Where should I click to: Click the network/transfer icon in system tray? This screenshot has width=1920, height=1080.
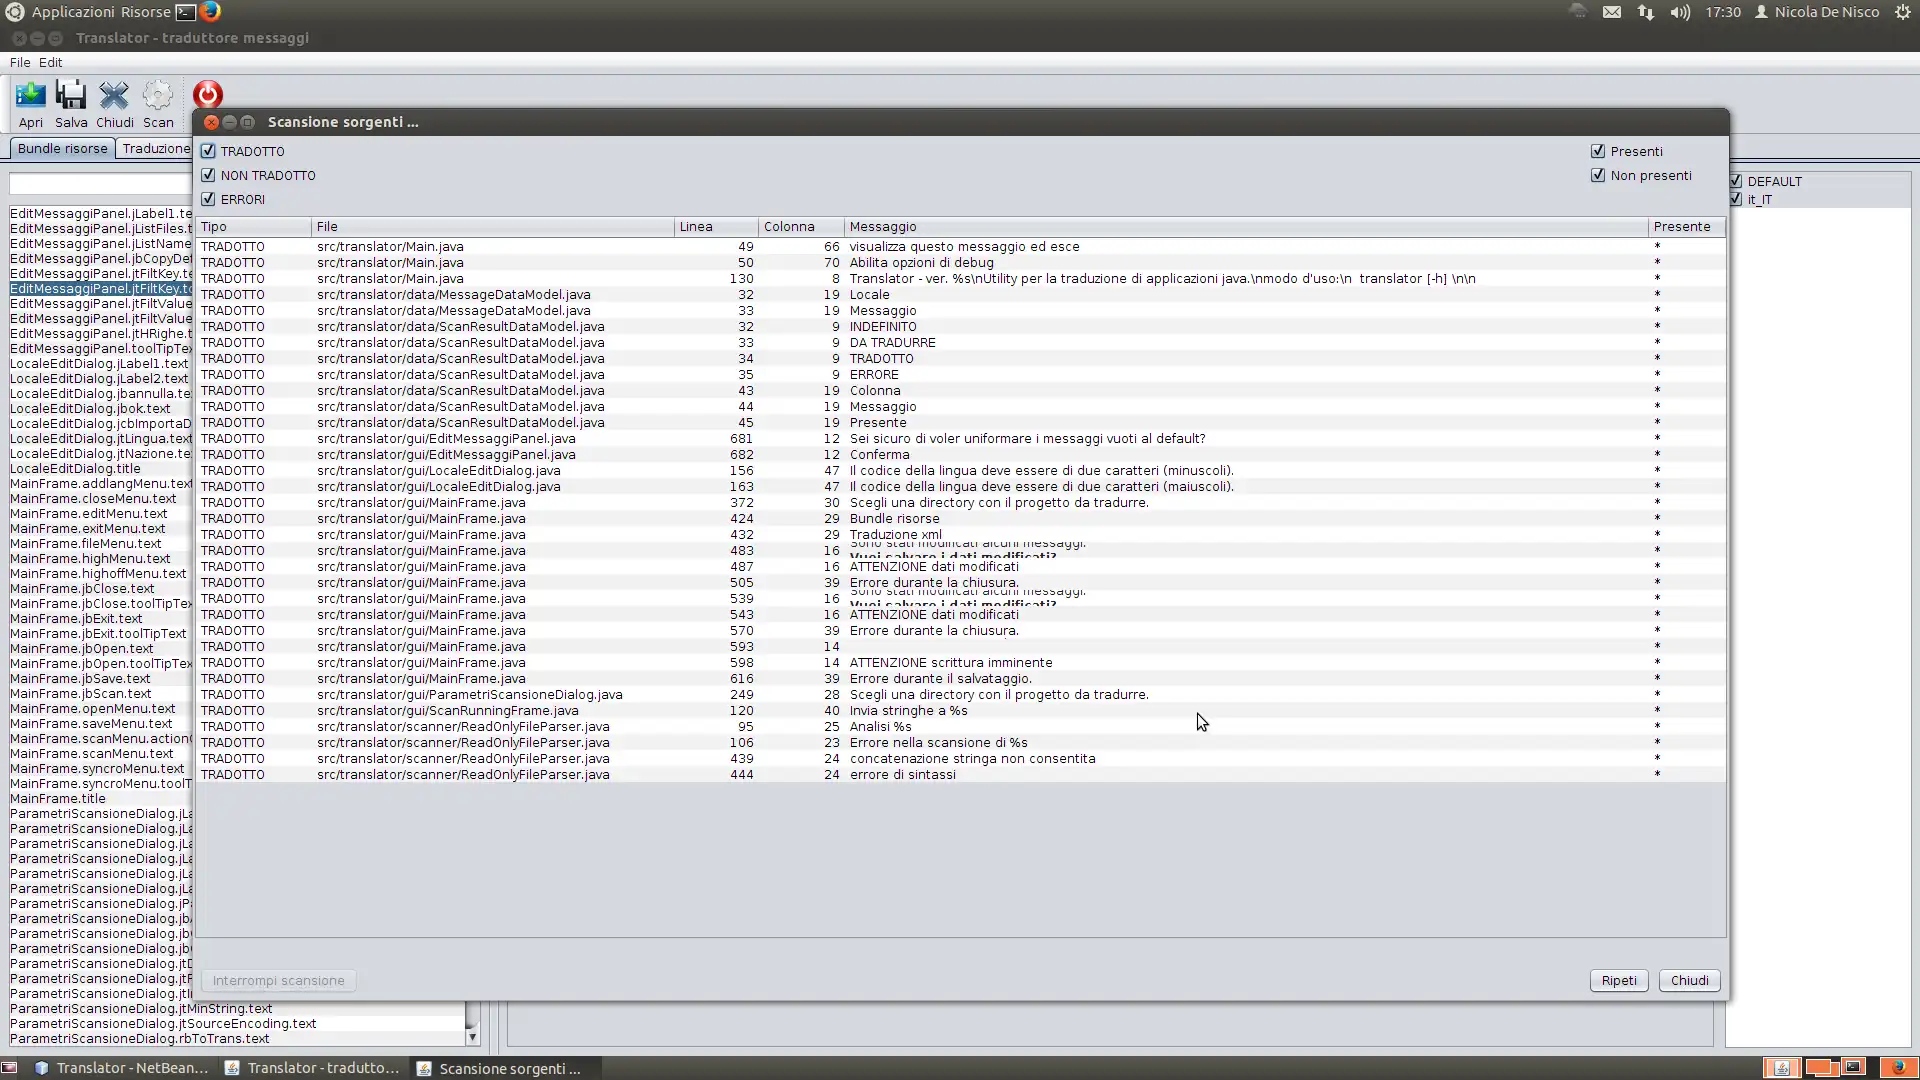tap(1646, 12)
